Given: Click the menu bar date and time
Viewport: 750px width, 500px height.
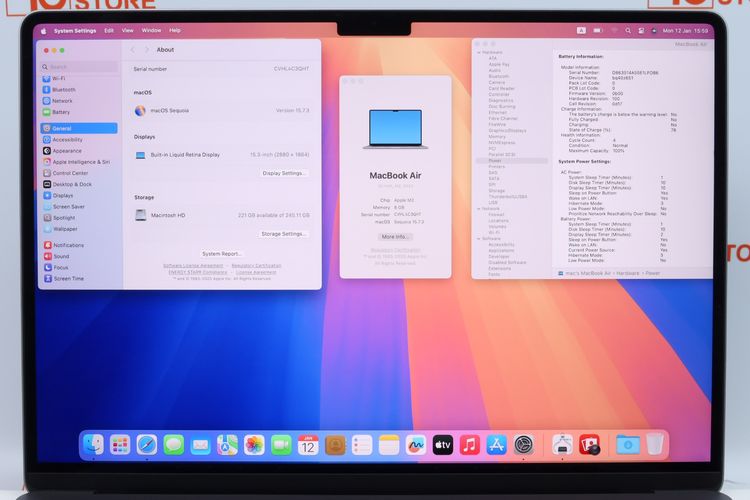Looking at the screenshot, I should [x=685, y=31].
